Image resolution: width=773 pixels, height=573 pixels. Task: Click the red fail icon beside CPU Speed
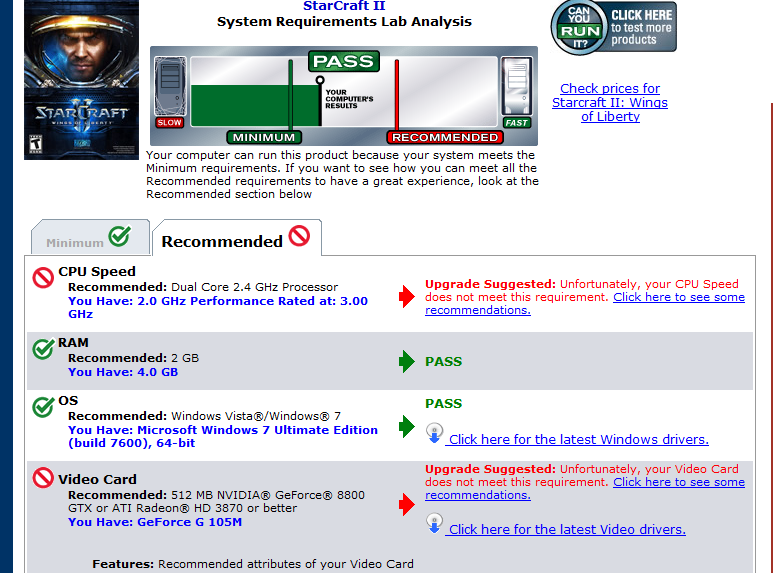pos(43,278)
